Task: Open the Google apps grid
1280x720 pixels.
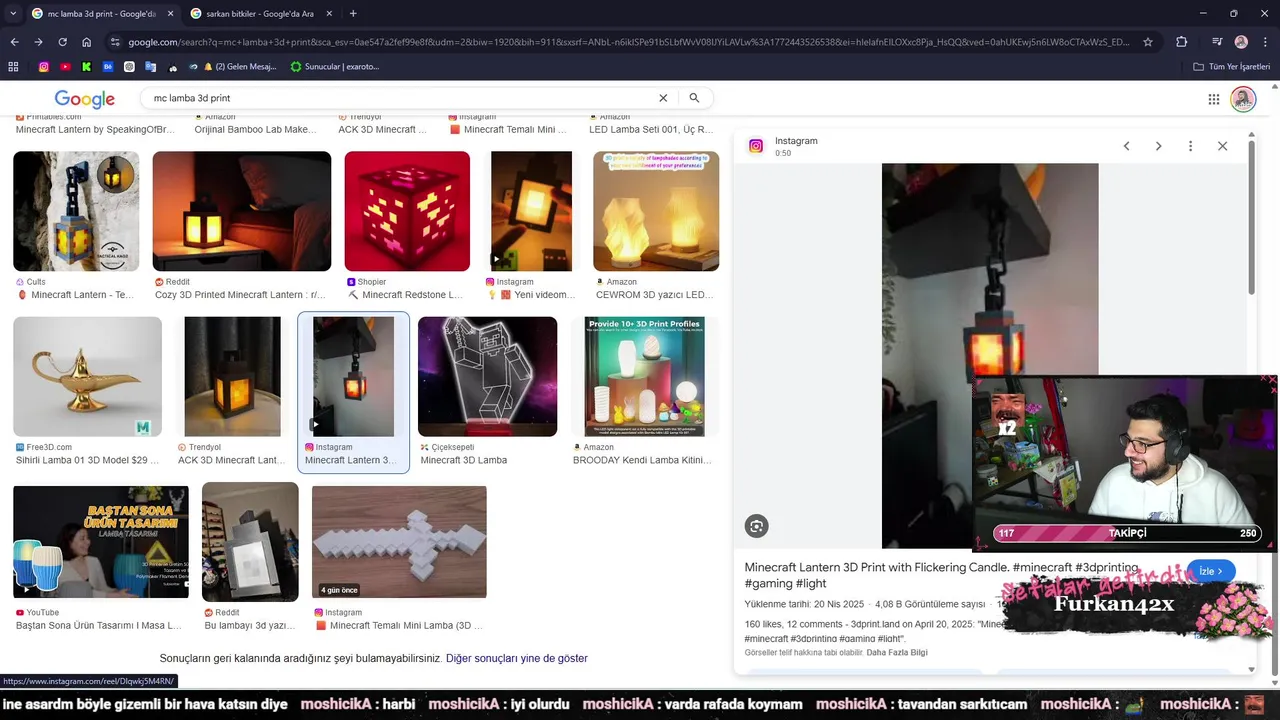Action: click(1213, 99)
